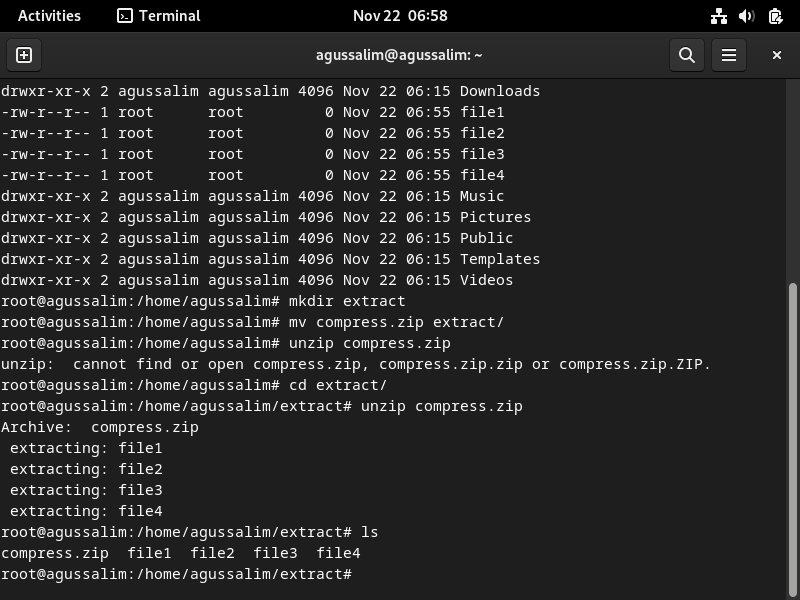The image size is (800, 600).
Task: Open the clock and calendar menu
Action: (x=400, y=16)
